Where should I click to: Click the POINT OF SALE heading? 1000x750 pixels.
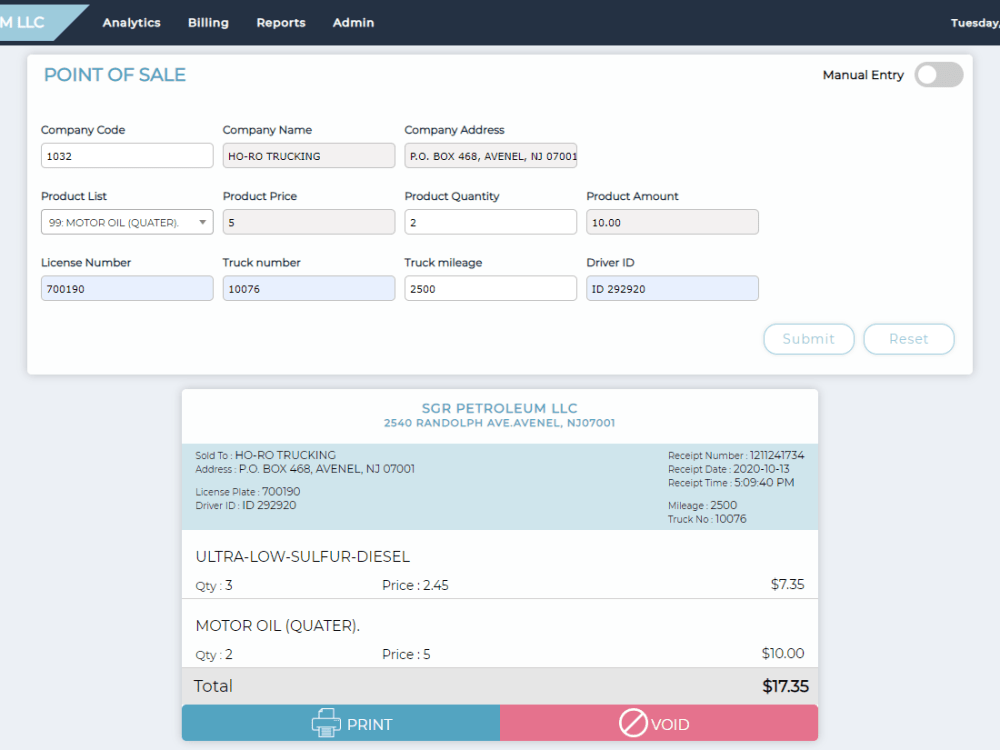[115, 75]
